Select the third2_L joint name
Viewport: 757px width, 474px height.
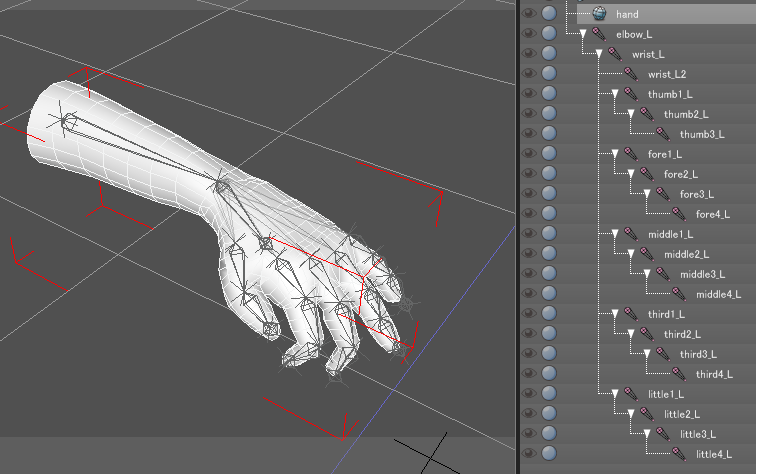pyautogui.click(x=682, y=334)
